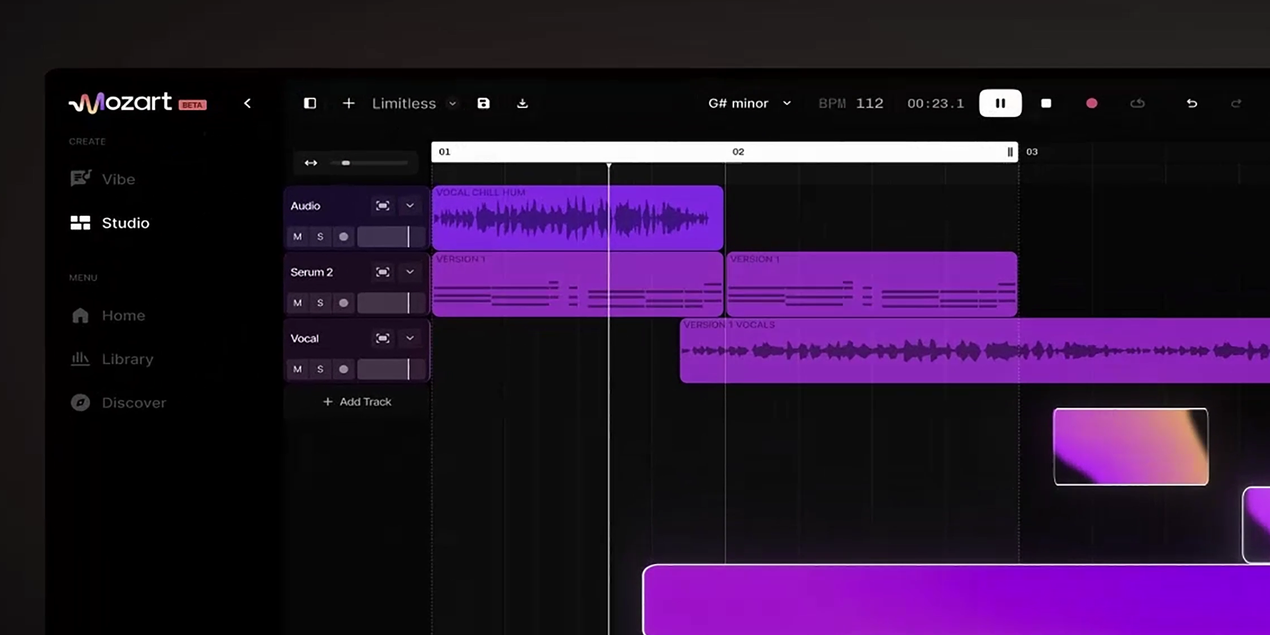Solo the Audio track
Screen dimensions: 1270x635
pos(320,237)
